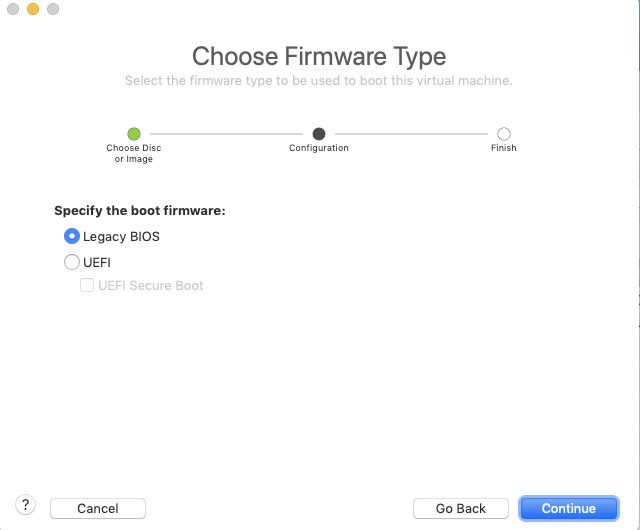This screenshot has width=640, height=530.
Task: Click the UEFI Secure Boot label text
Action: (x=151, y=285)
